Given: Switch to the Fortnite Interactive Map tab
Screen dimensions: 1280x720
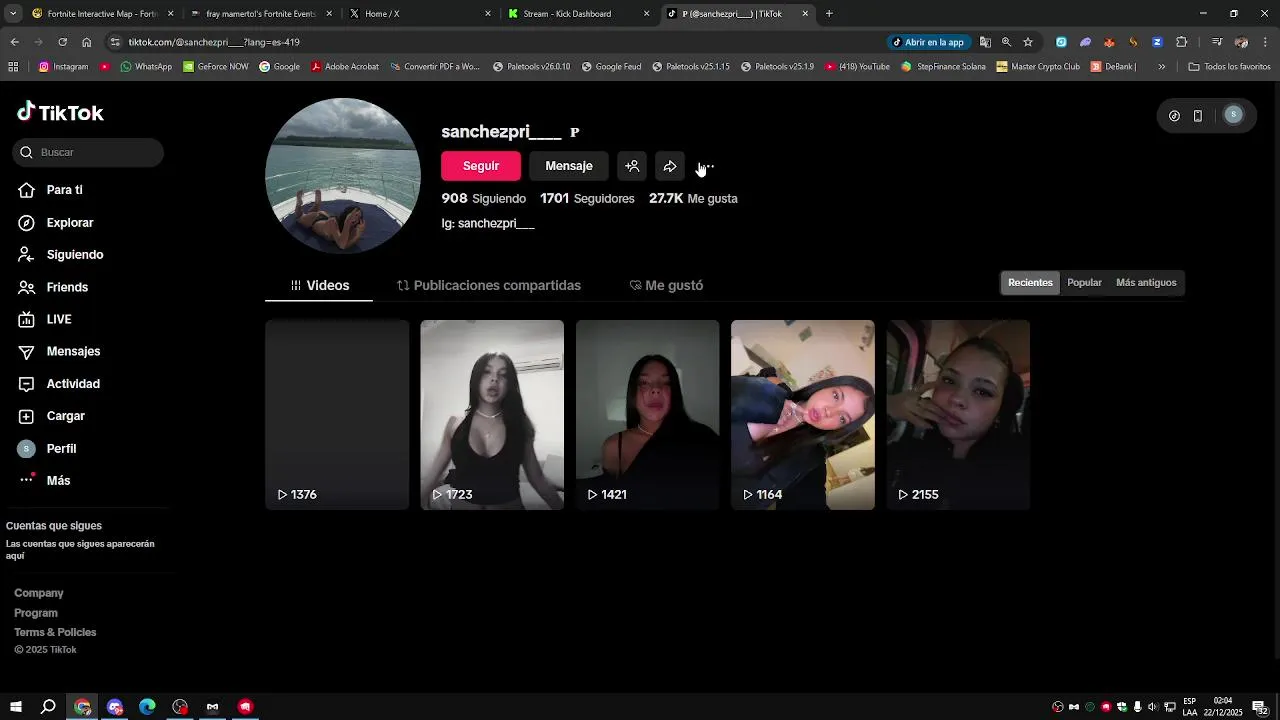Looking at the screenshot, I should tap(103, 14).
